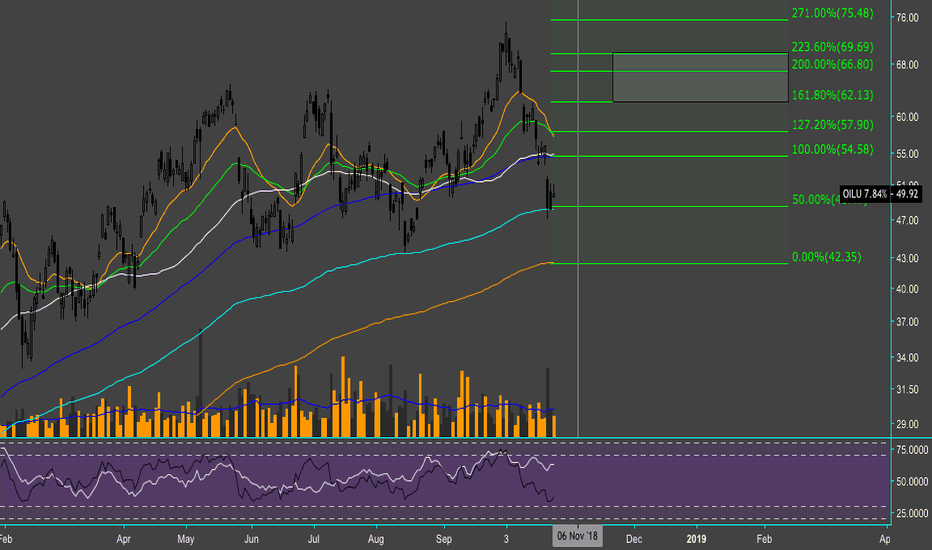Viewport: 932px width, 550px height.
Task: Click the 127.20%(57.90) Fibonacci label
Action: coord(832,125)
